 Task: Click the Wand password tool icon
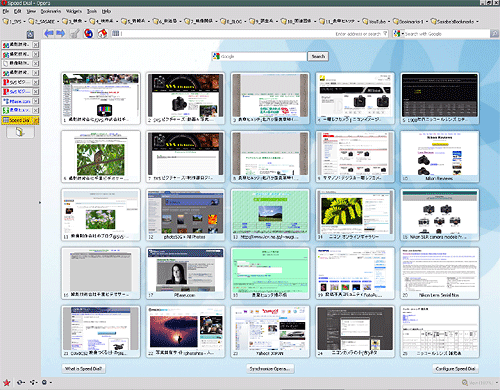(x=75, y=33)
